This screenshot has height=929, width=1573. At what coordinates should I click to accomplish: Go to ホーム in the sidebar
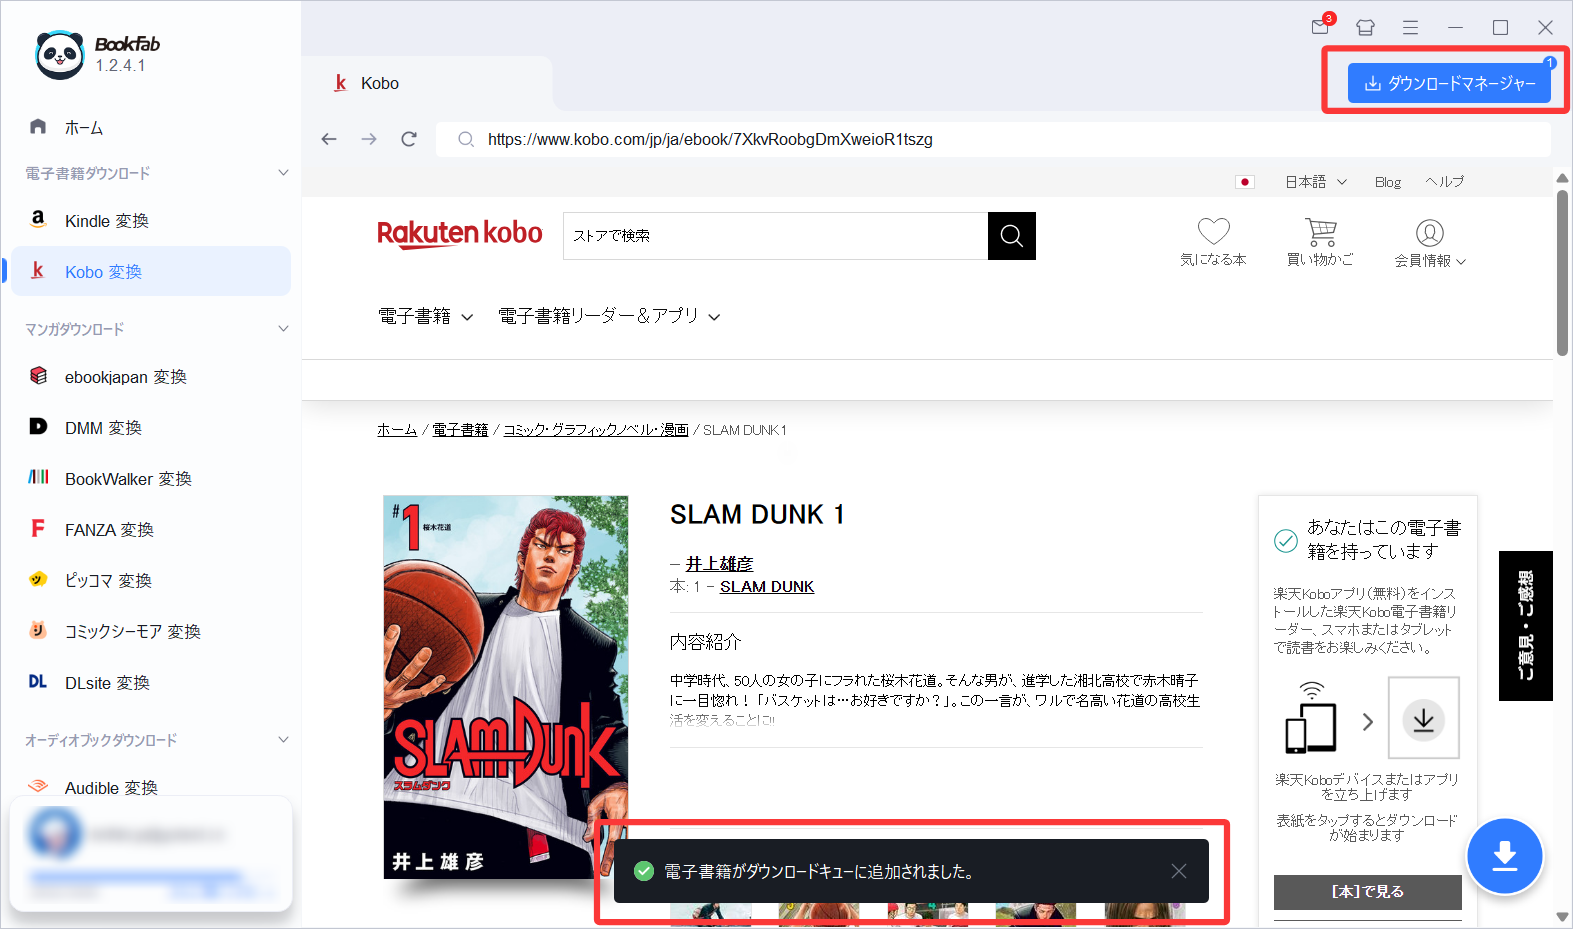point(84,127)
